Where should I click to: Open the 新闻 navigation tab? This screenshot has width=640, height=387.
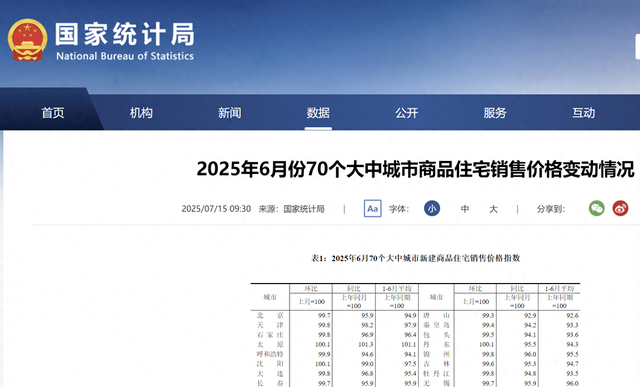[x=229, y=113]
